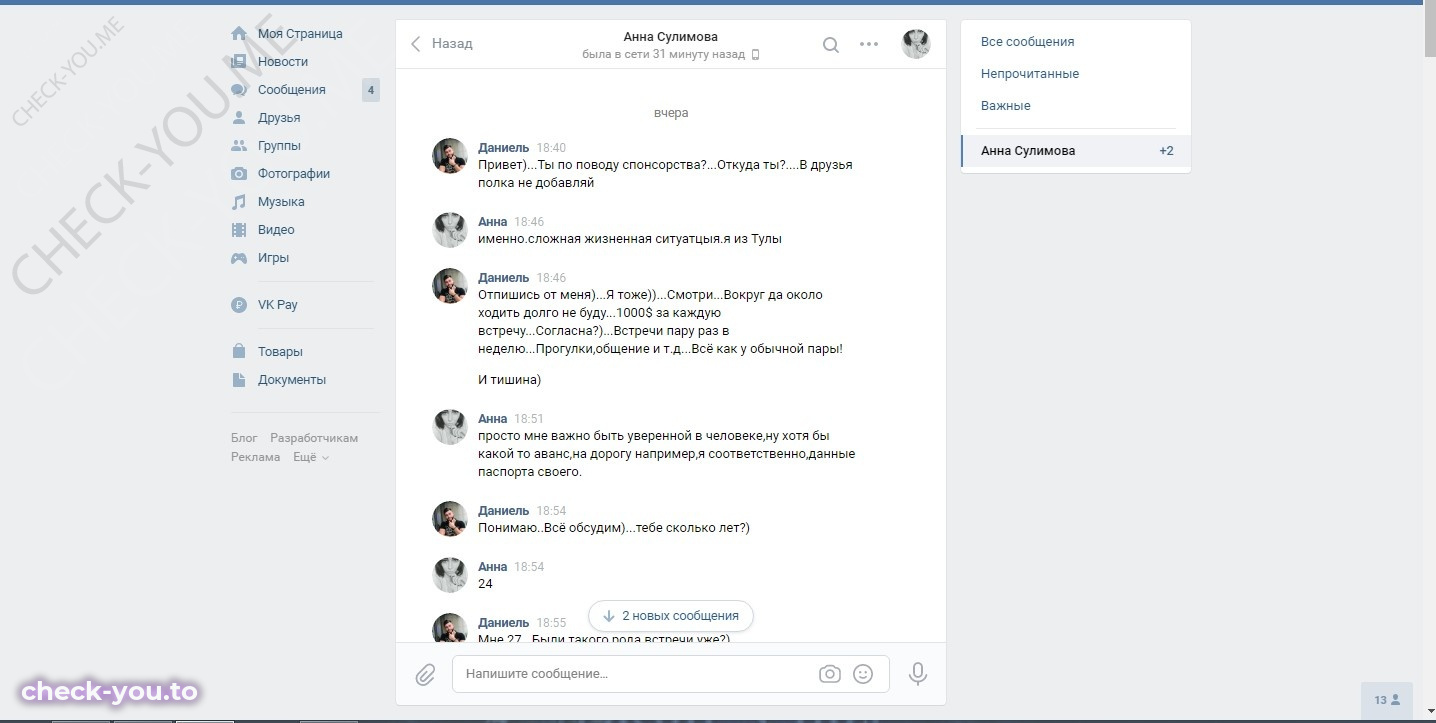The width and height of the screenshot is (1436, 723).
Task: Open the Товары shopping bag icon
Action: pyautogui.click(x=239, y=352)
